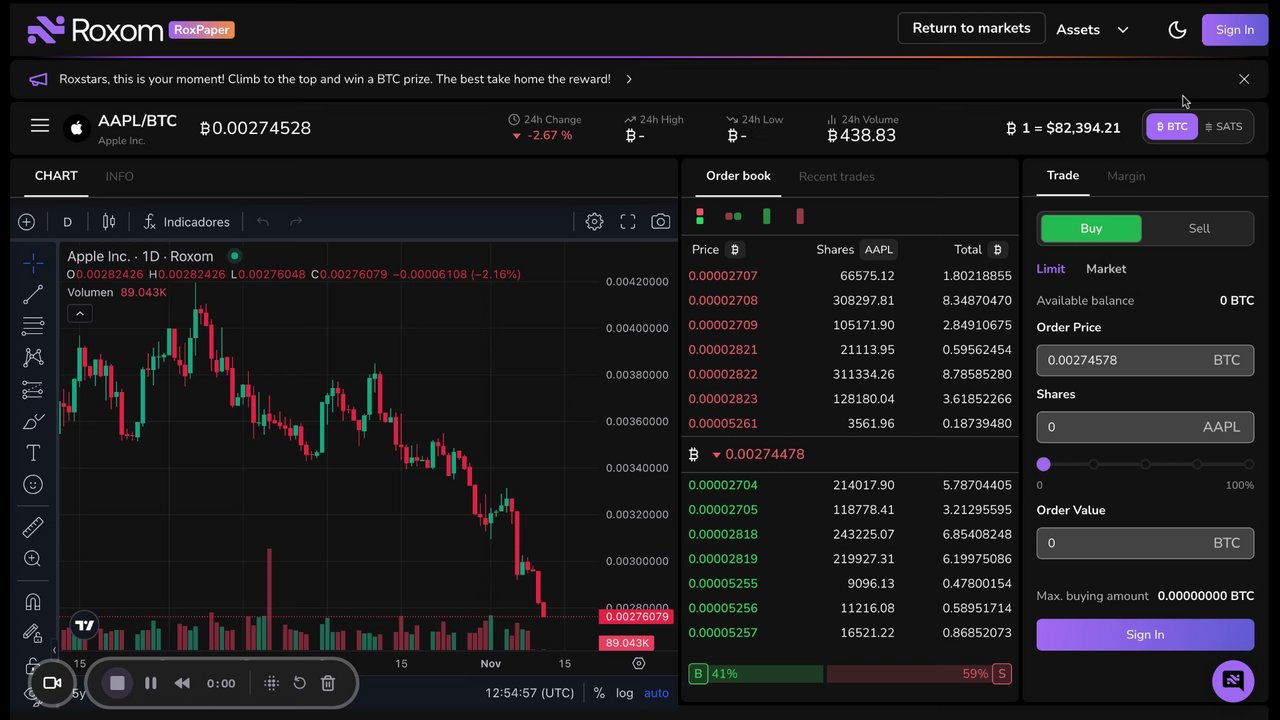Open the price scale settings hexagon
Viewport: 1280px width, 720px height.
(x=639, y=663)
